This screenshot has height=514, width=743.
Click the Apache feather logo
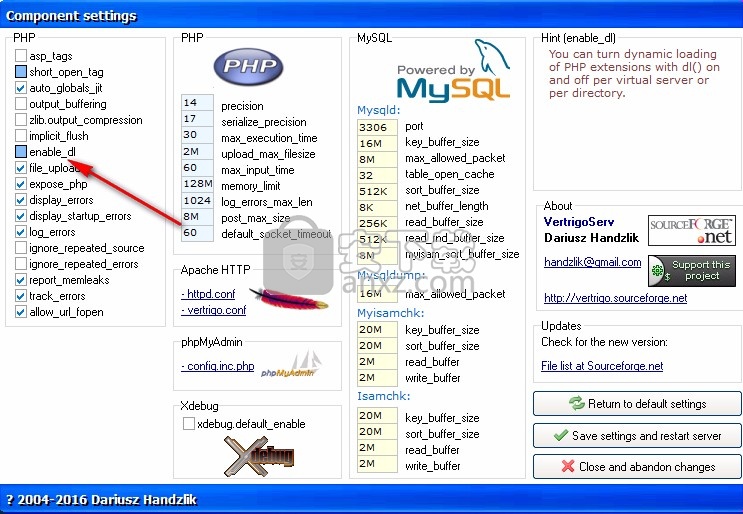(x=288, y=298)
